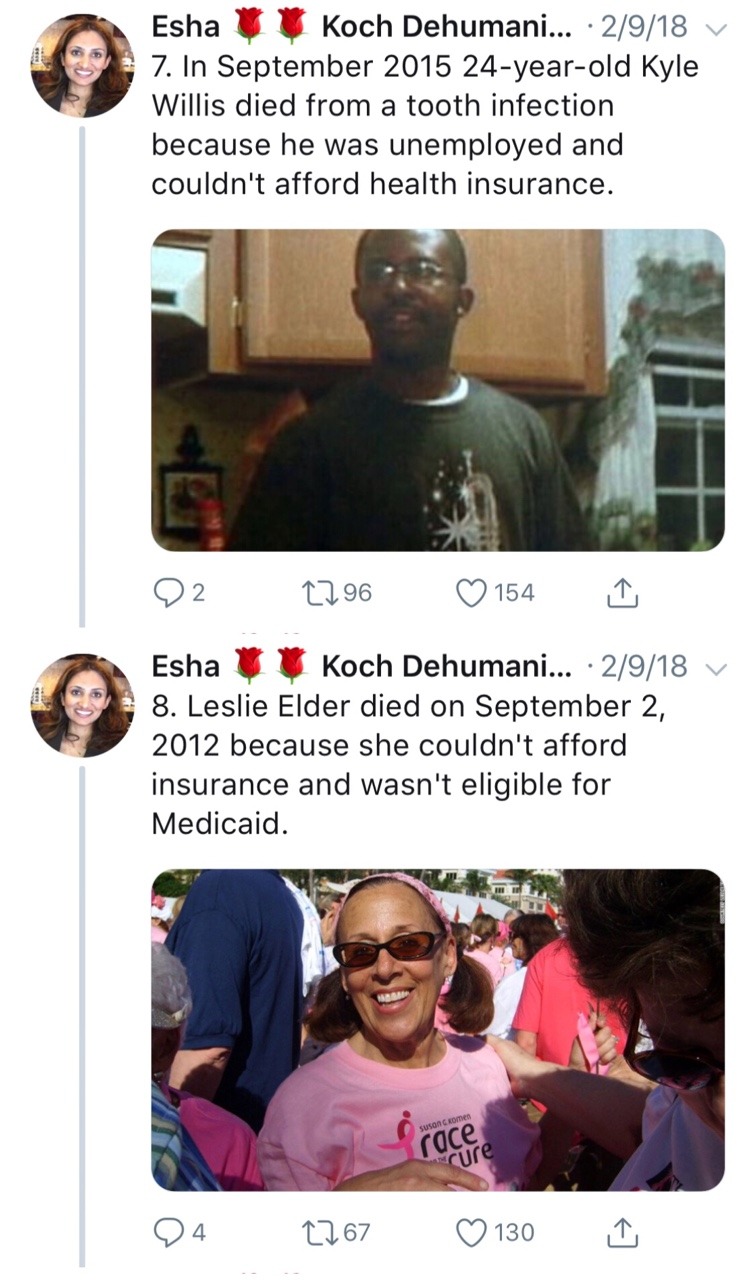Open Esha's avatar on tweet 8
This screenshot has width=756, height=1280.
tap(82, 705)
